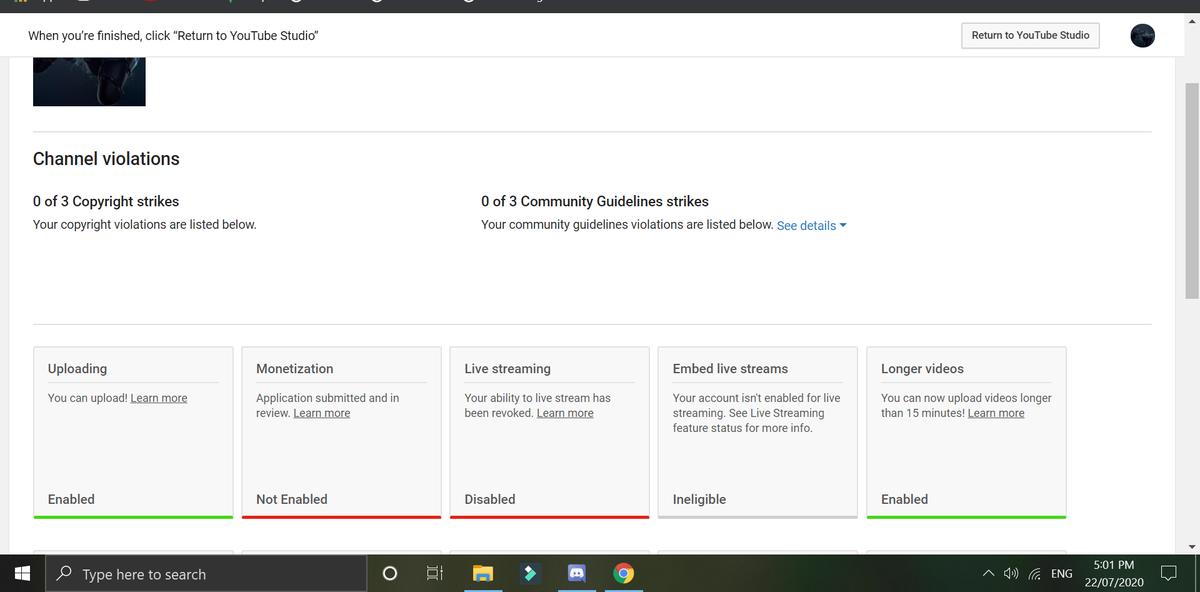Viewport: 1200px width, 592px height.
Task: Click Enabled status in Longer videos card
Action: (x=904, y=499)
